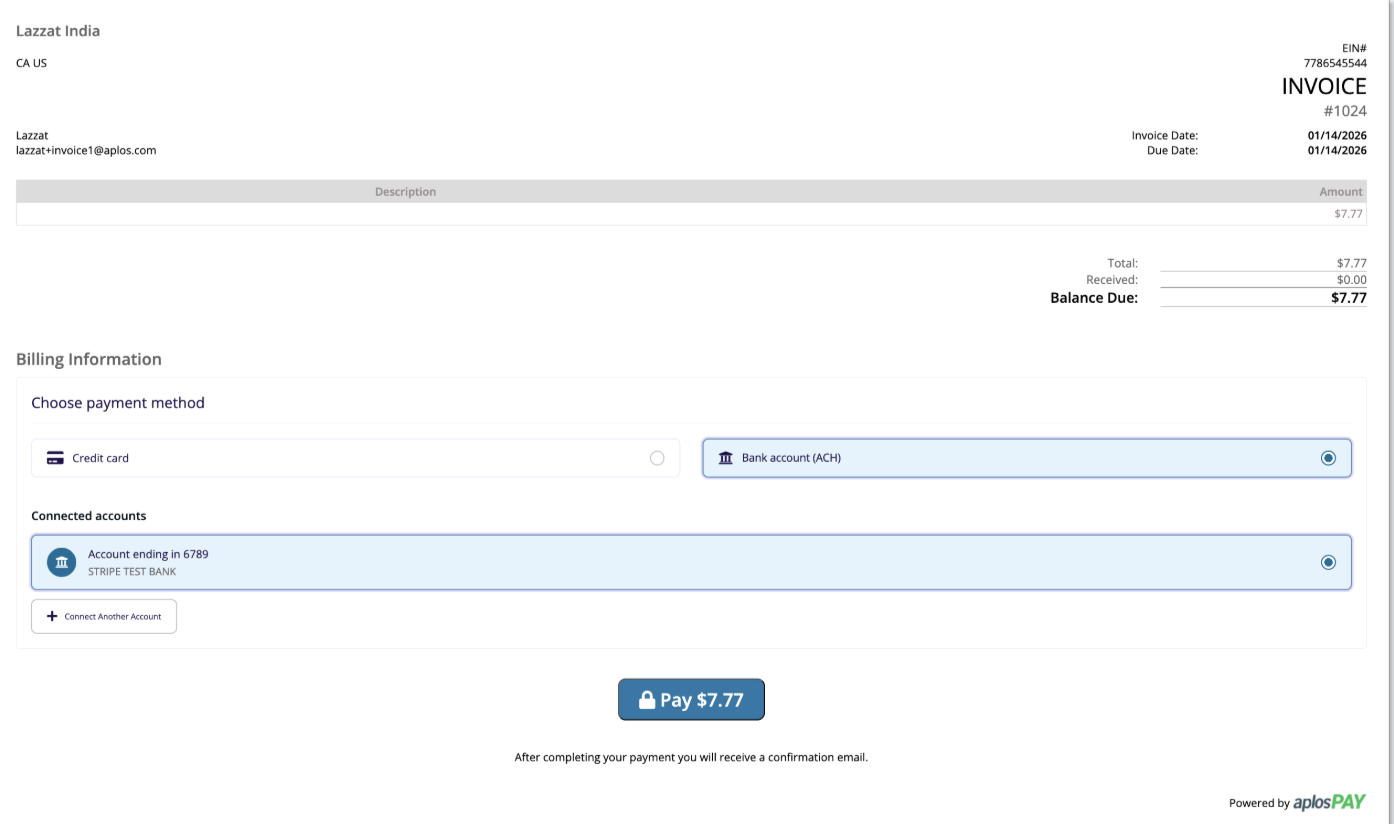Click the Amount column header
1394x824 pixels.
point(1340,192)
